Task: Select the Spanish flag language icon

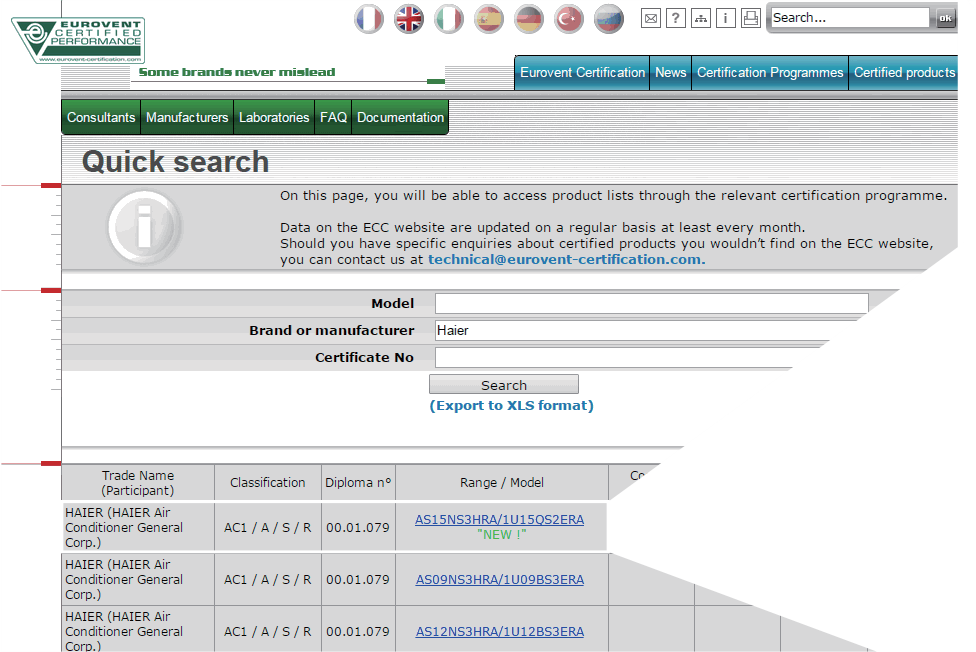Action: click(x=489, y=19)
